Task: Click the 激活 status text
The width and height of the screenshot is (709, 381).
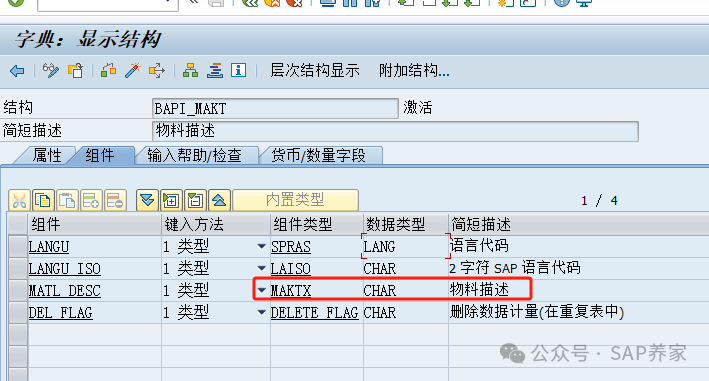Action: click(418, 108)
